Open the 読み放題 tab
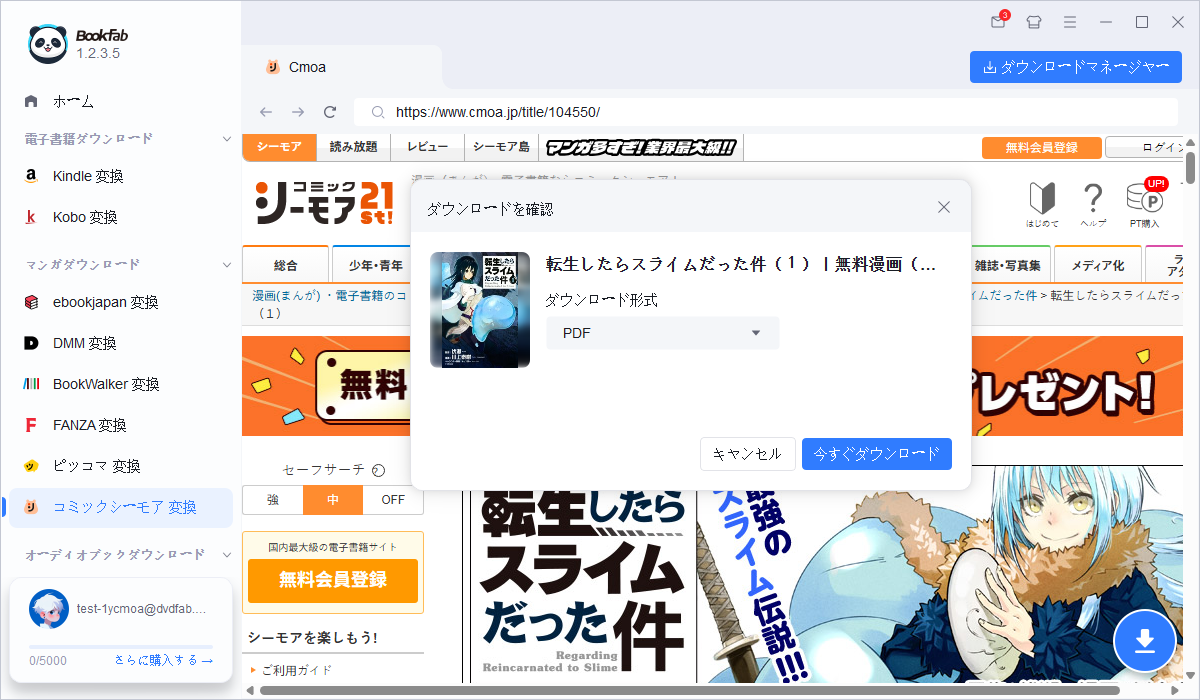The width and height of the screenshot is (1200, 700). pos(354,147)
